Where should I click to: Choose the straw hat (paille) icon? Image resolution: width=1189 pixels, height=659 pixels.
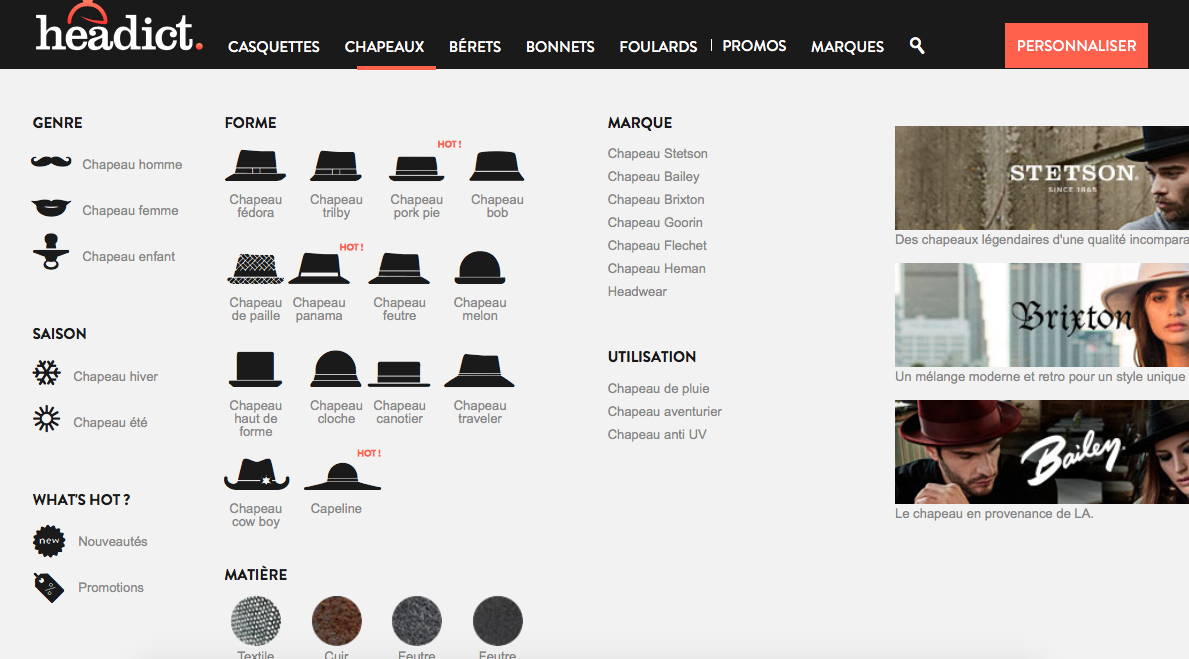255,269
